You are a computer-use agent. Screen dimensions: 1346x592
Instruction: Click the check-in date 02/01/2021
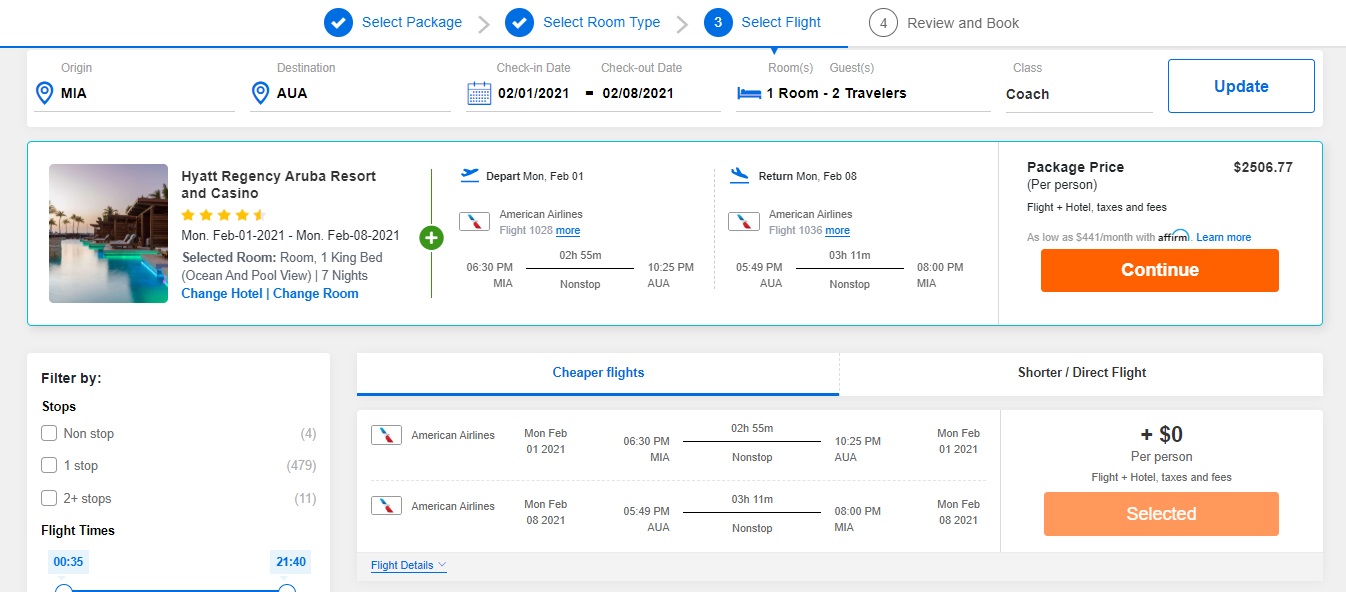[536, 93]
